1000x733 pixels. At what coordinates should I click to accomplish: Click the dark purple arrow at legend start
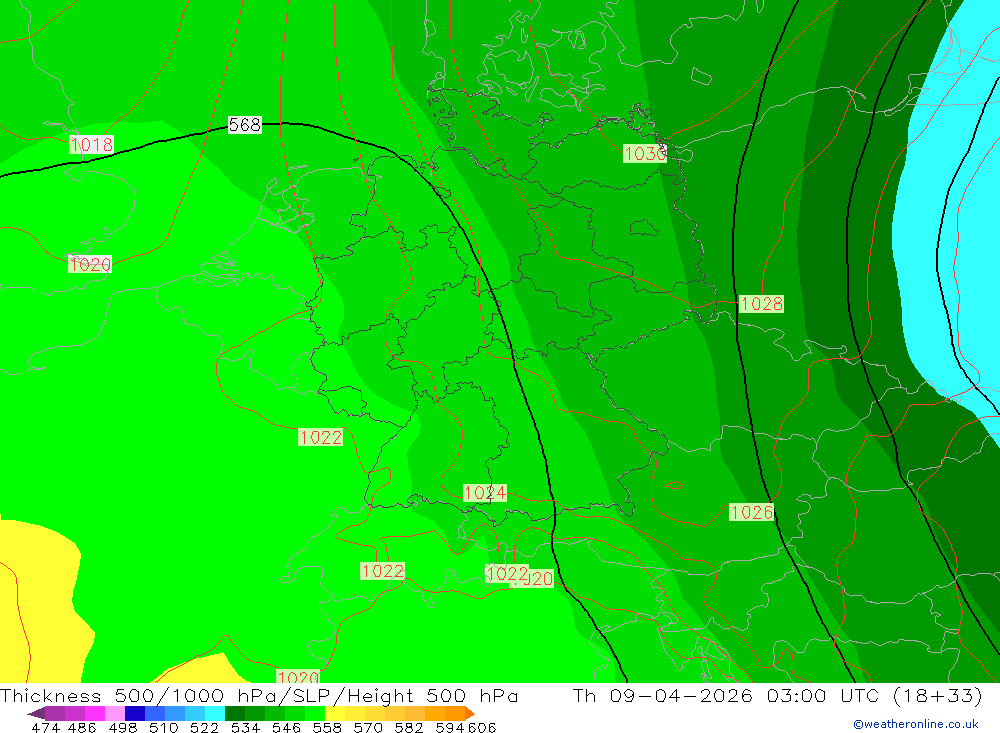(36, 713)
